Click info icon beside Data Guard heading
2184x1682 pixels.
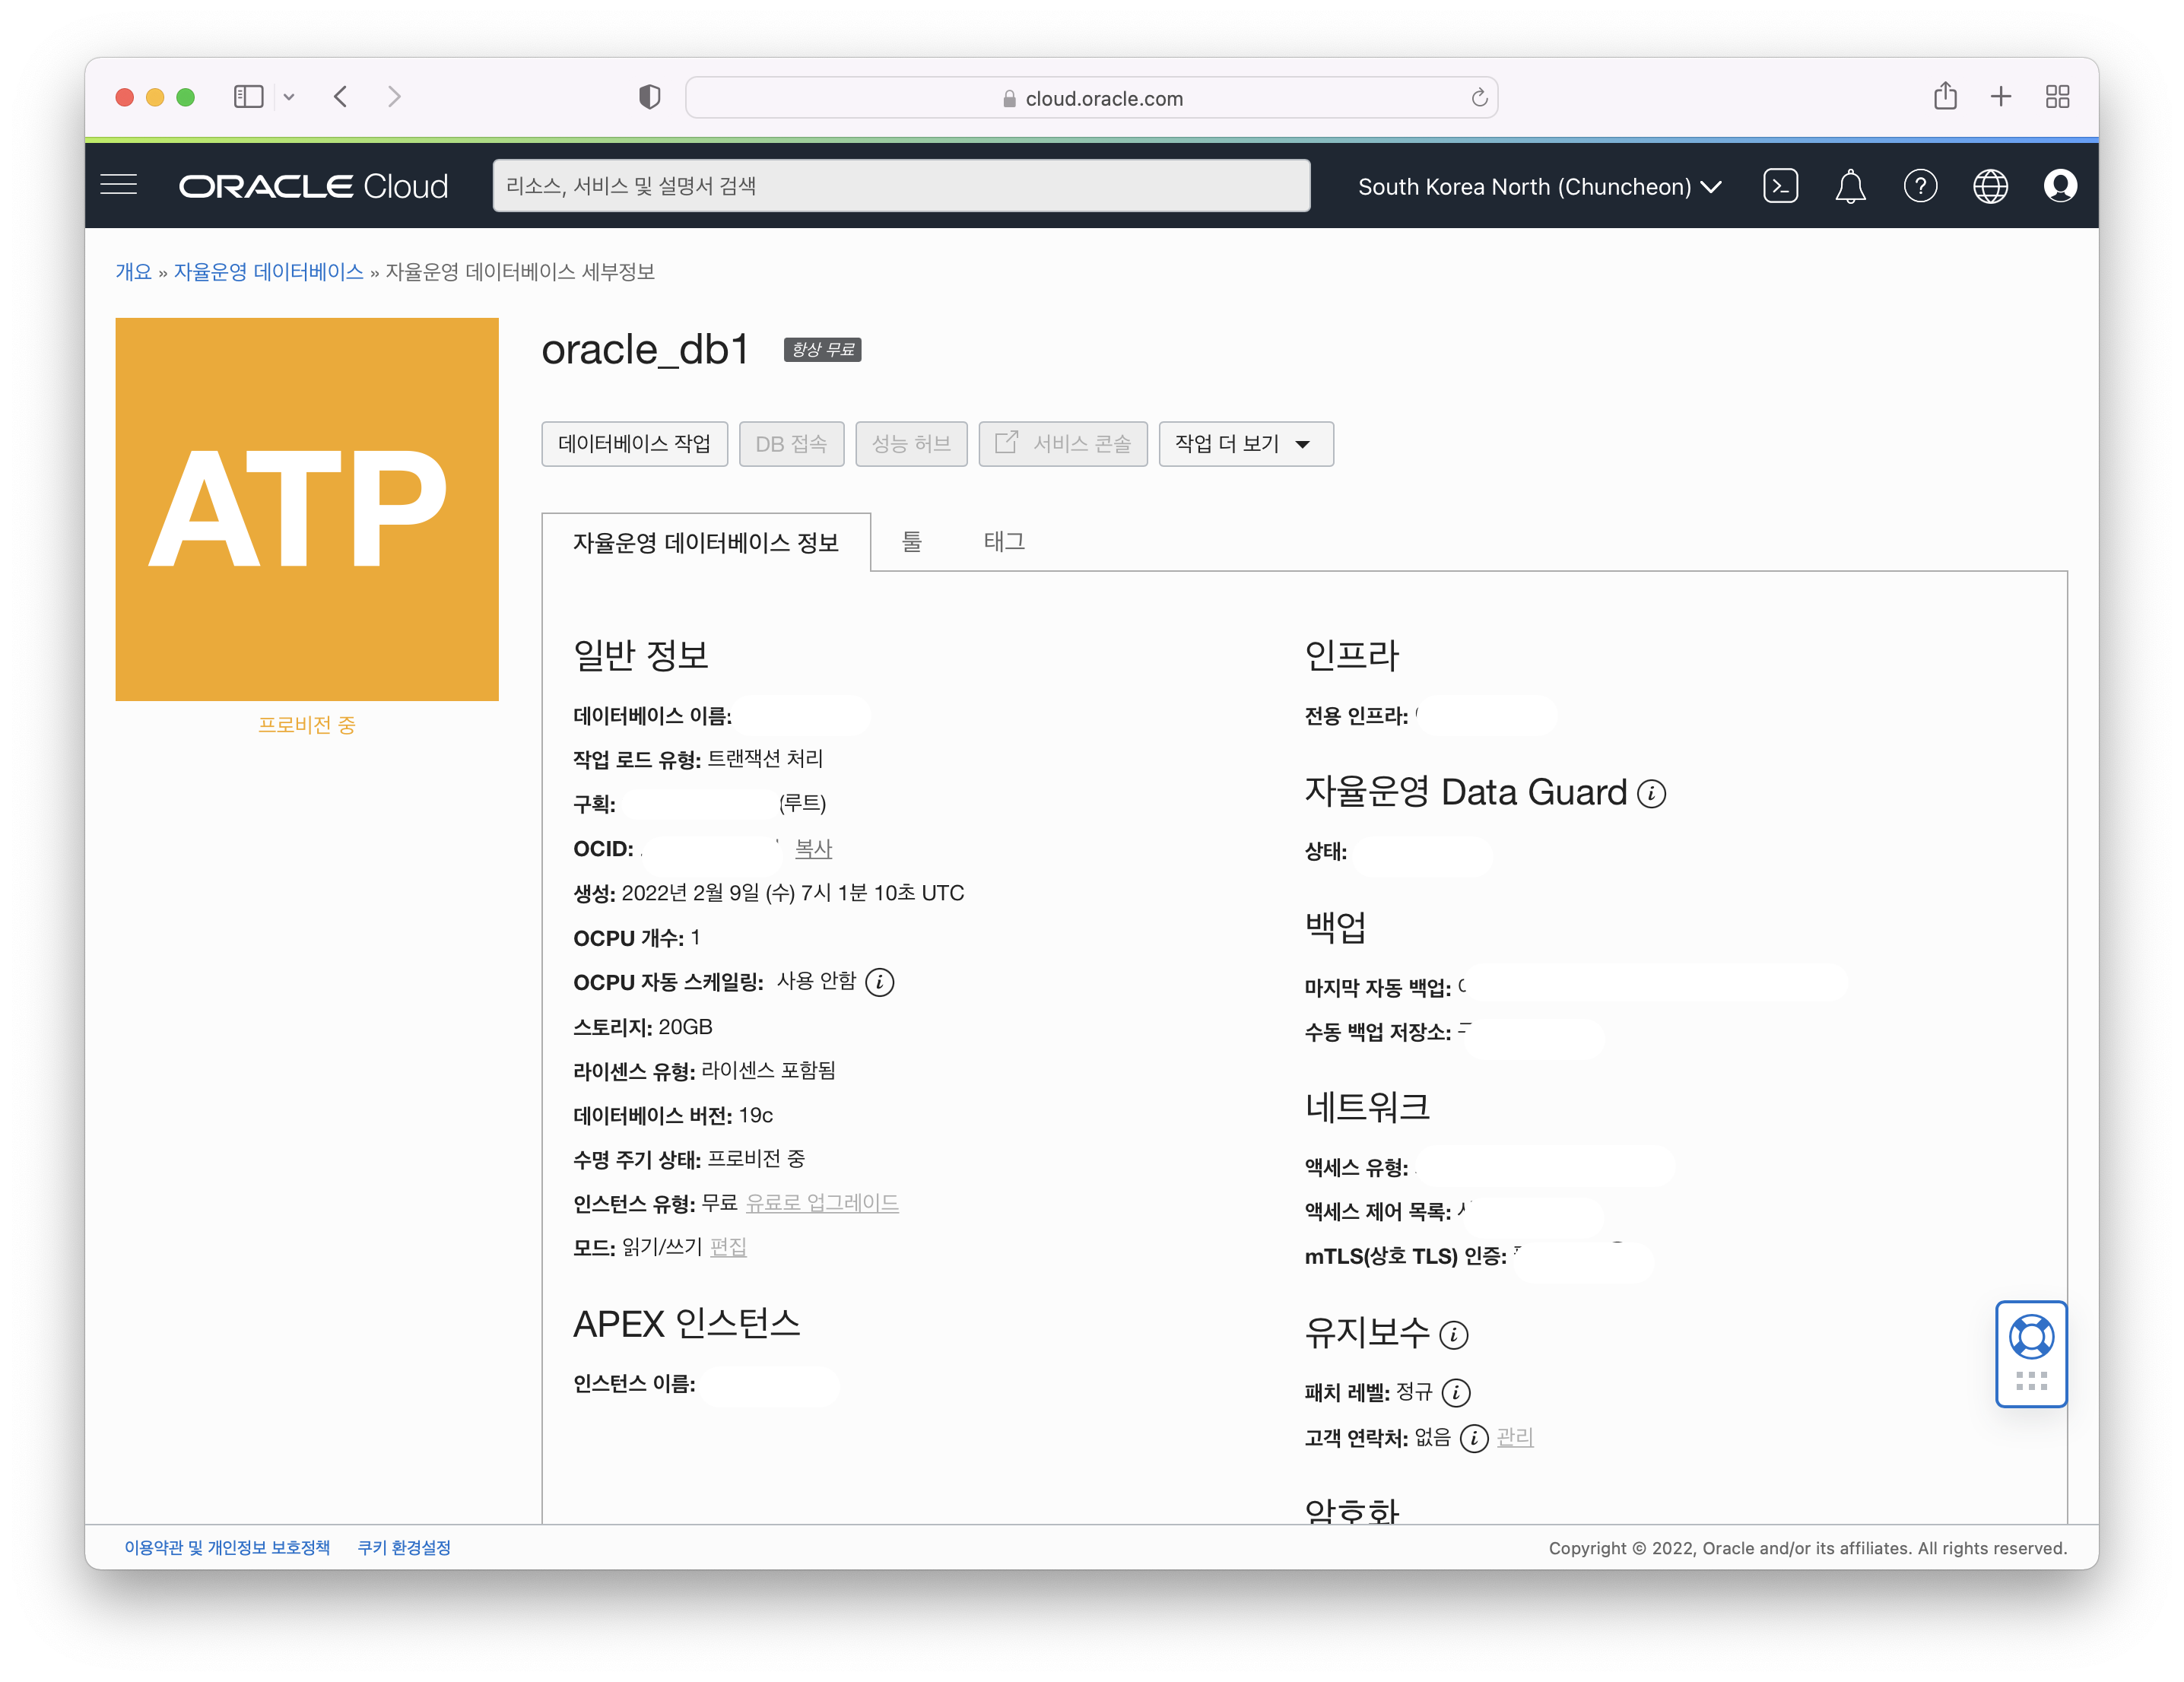(x=1651, y=794)
